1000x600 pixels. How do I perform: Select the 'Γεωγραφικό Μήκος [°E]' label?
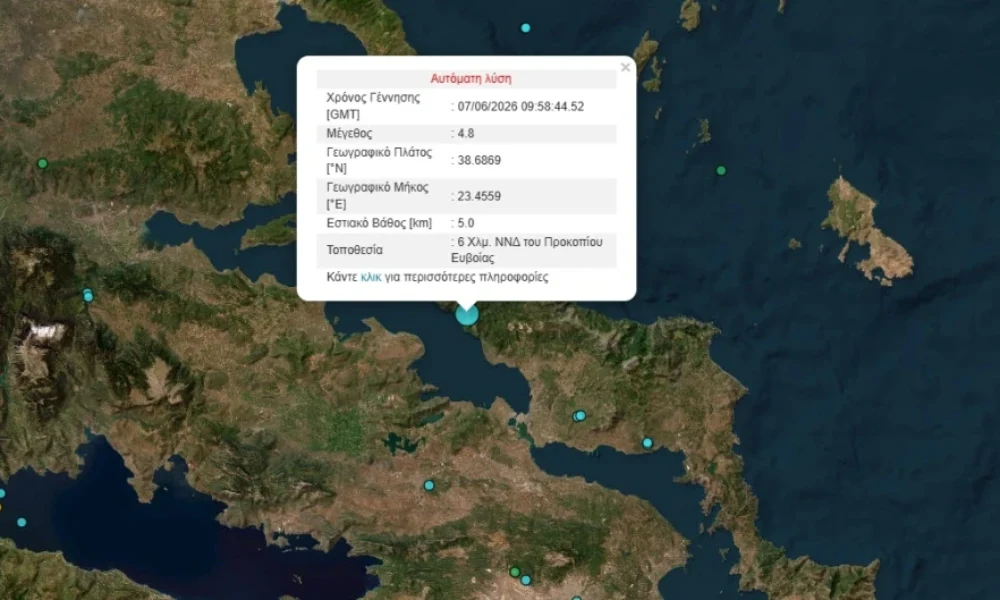point(378,196)
